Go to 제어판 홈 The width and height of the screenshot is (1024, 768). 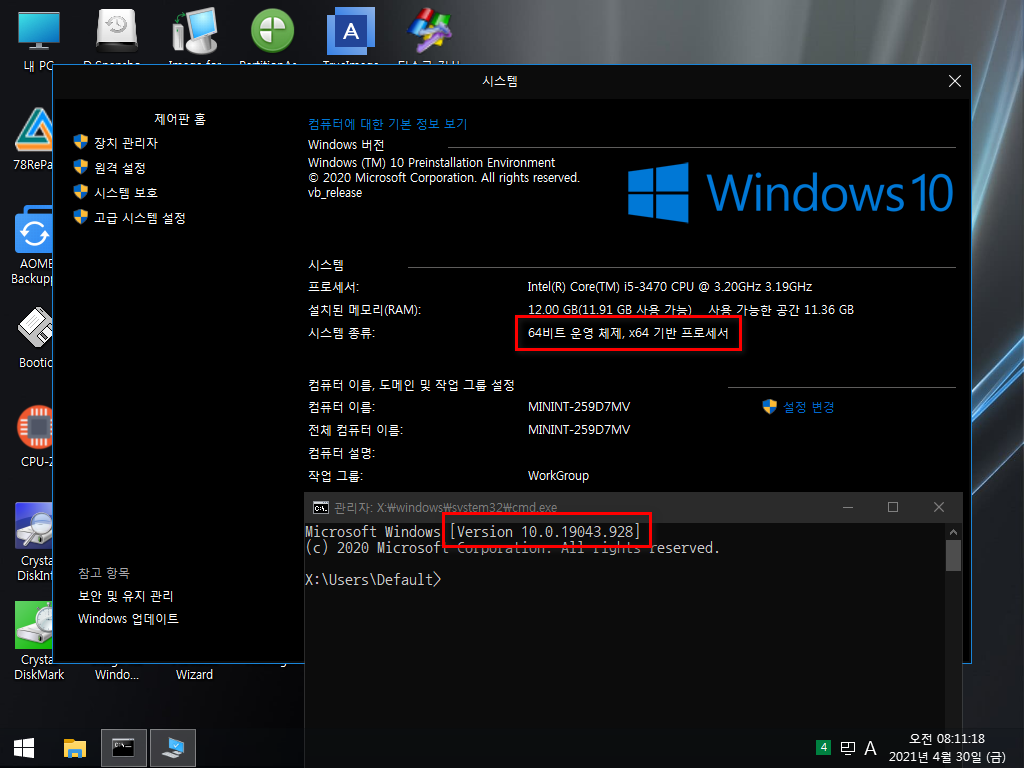(x=180, y=119)
